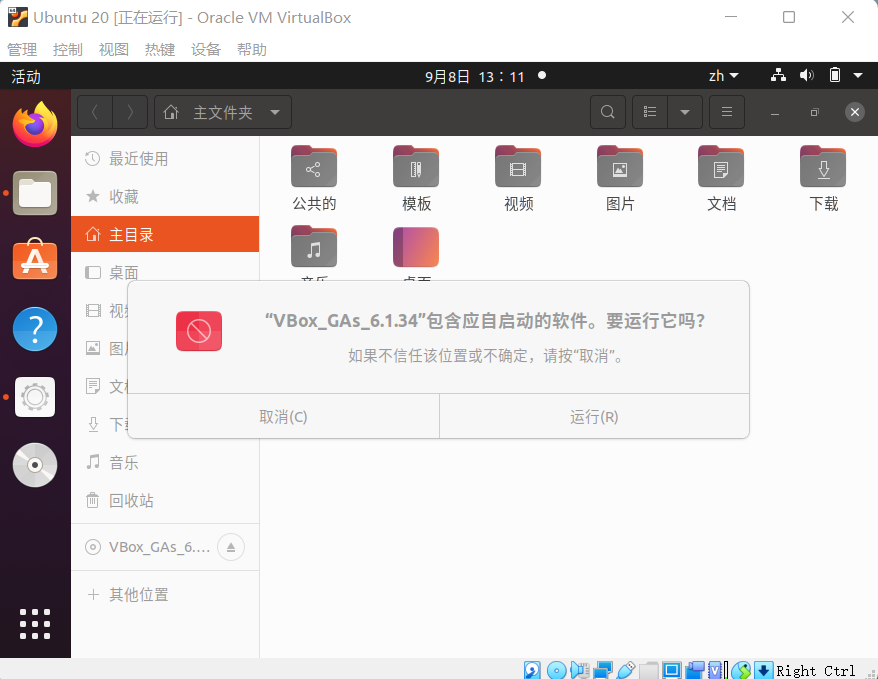Open the hamburger menu in Files
This screenshot has width=878, height=679.
tap(727, 112)
